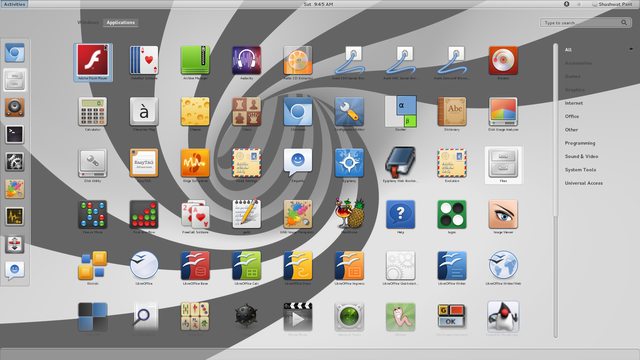This screenshot has width=640, height=360.
Task: Launch LibreOffice Base
Action: (x=195, y=266)
